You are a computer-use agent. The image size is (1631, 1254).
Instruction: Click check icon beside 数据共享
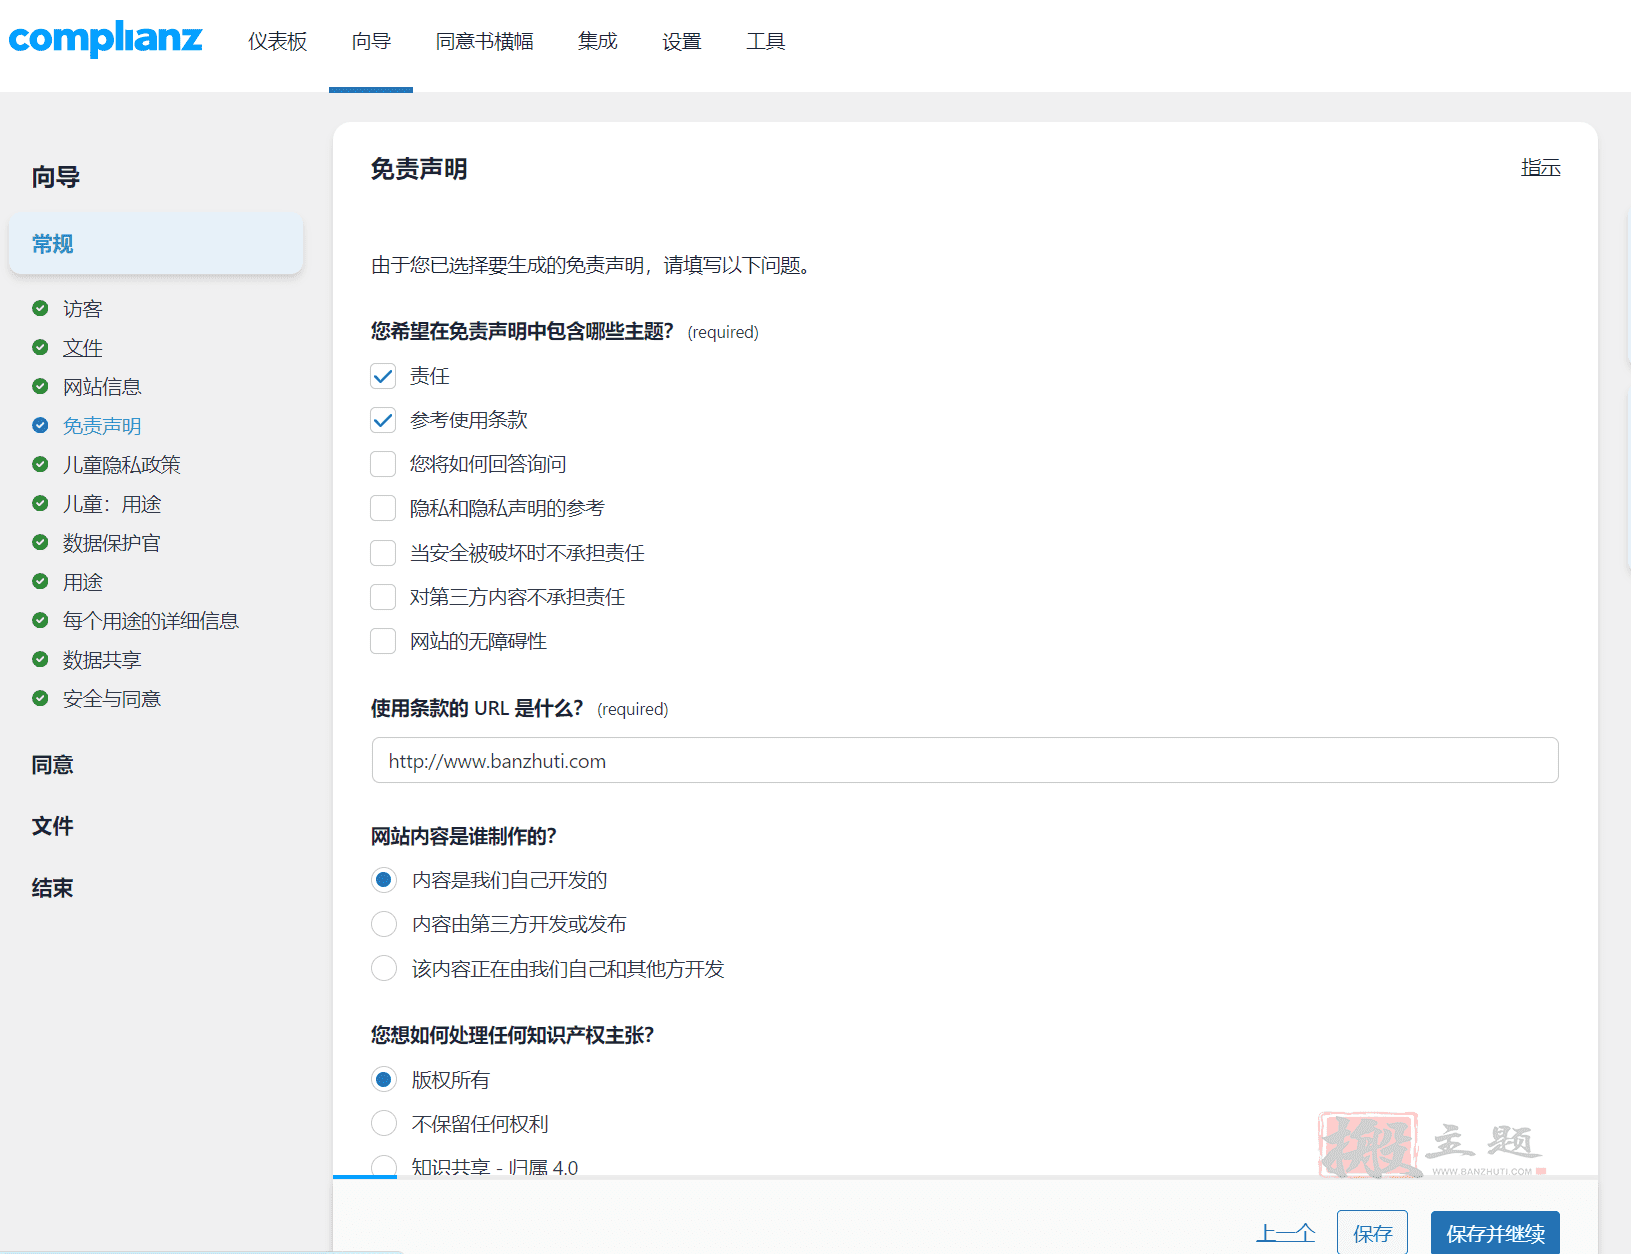[x=40, y=659]
